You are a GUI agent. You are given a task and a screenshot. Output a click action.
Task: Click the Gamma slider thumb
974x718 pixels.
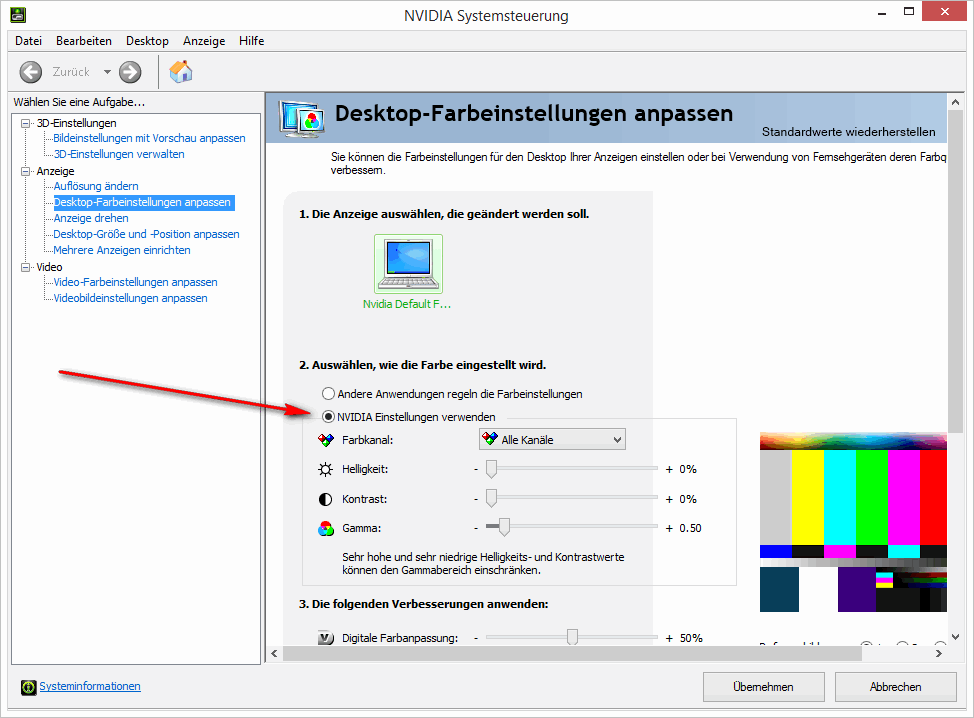(x=504, y=527)
